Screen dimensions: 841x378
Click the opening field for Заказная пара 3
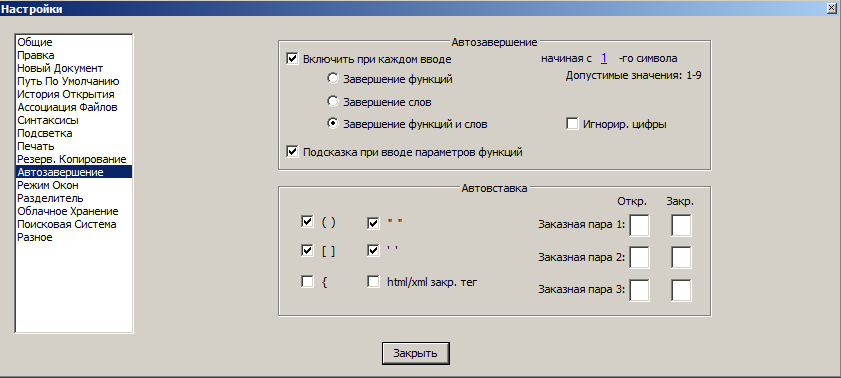[x=639, y=290]
